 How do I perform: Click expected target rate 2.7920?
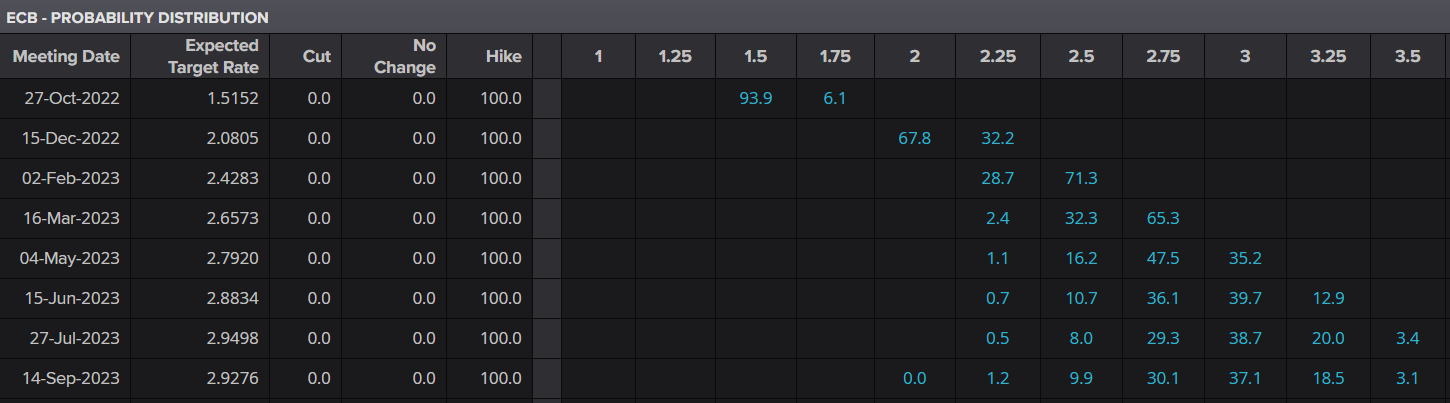tap(233, 258)
